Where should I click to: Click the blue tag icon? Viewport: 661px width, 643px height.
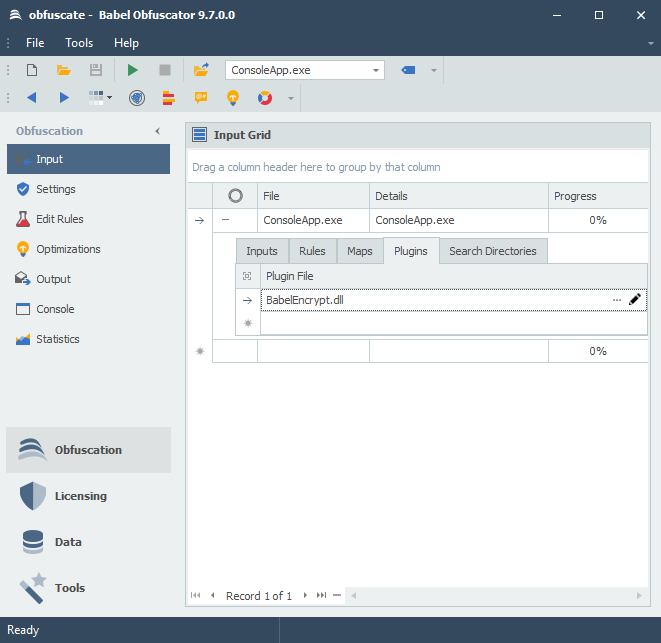point(408,70)
